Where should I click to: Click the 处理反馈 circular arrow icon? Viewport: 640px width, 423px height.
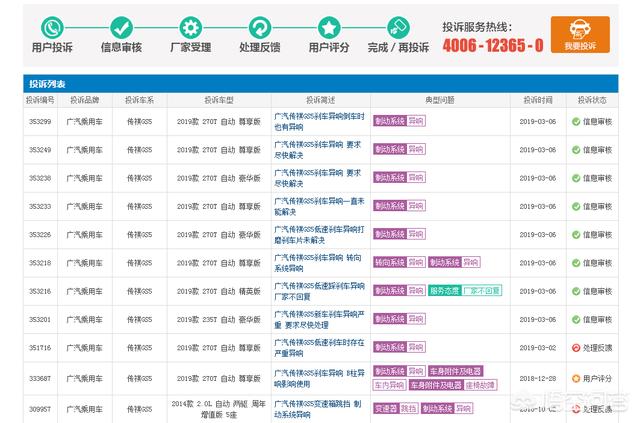click(260, 27)
